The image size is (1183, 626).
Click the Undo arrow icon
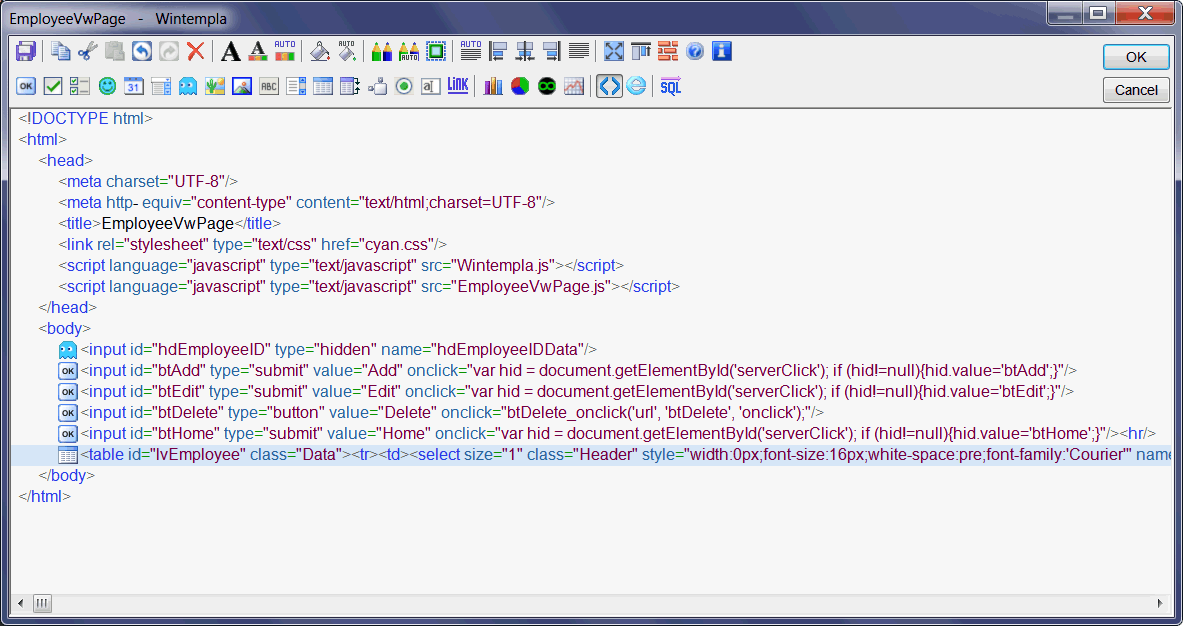tap(142, 51)
